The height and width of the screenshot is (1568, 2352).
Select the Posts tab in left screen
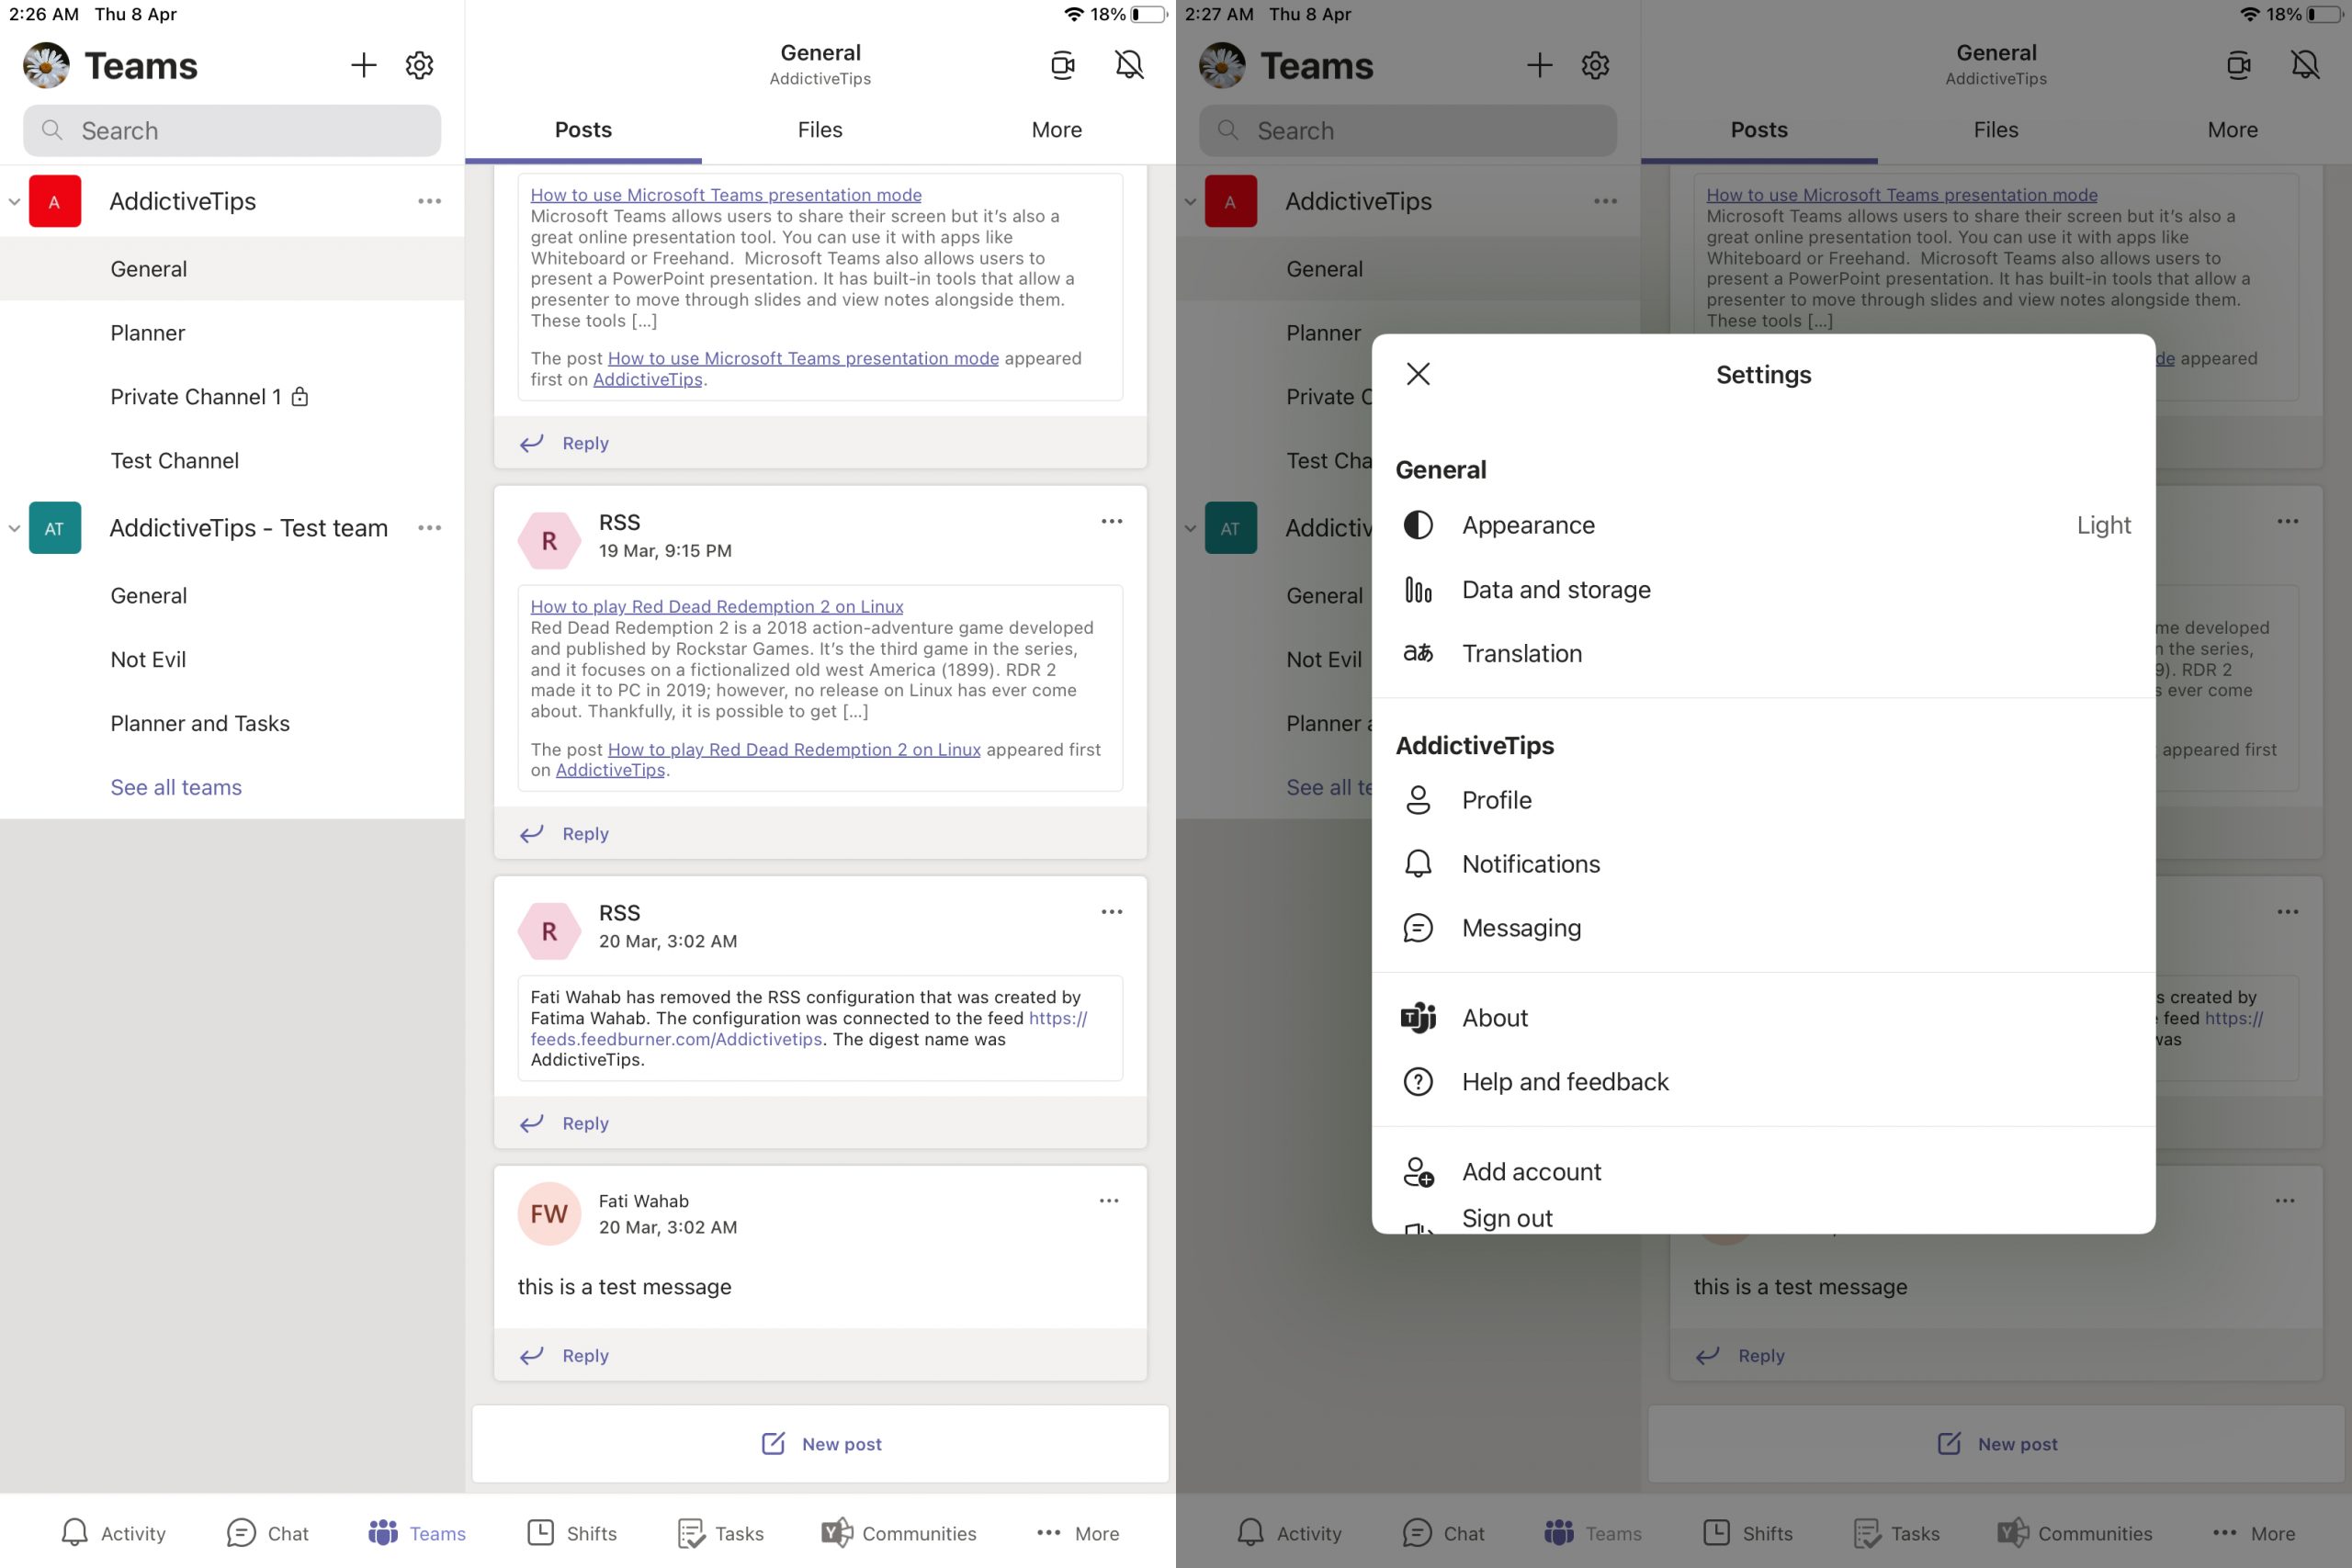pyautogui.click(x=583, y=130)
